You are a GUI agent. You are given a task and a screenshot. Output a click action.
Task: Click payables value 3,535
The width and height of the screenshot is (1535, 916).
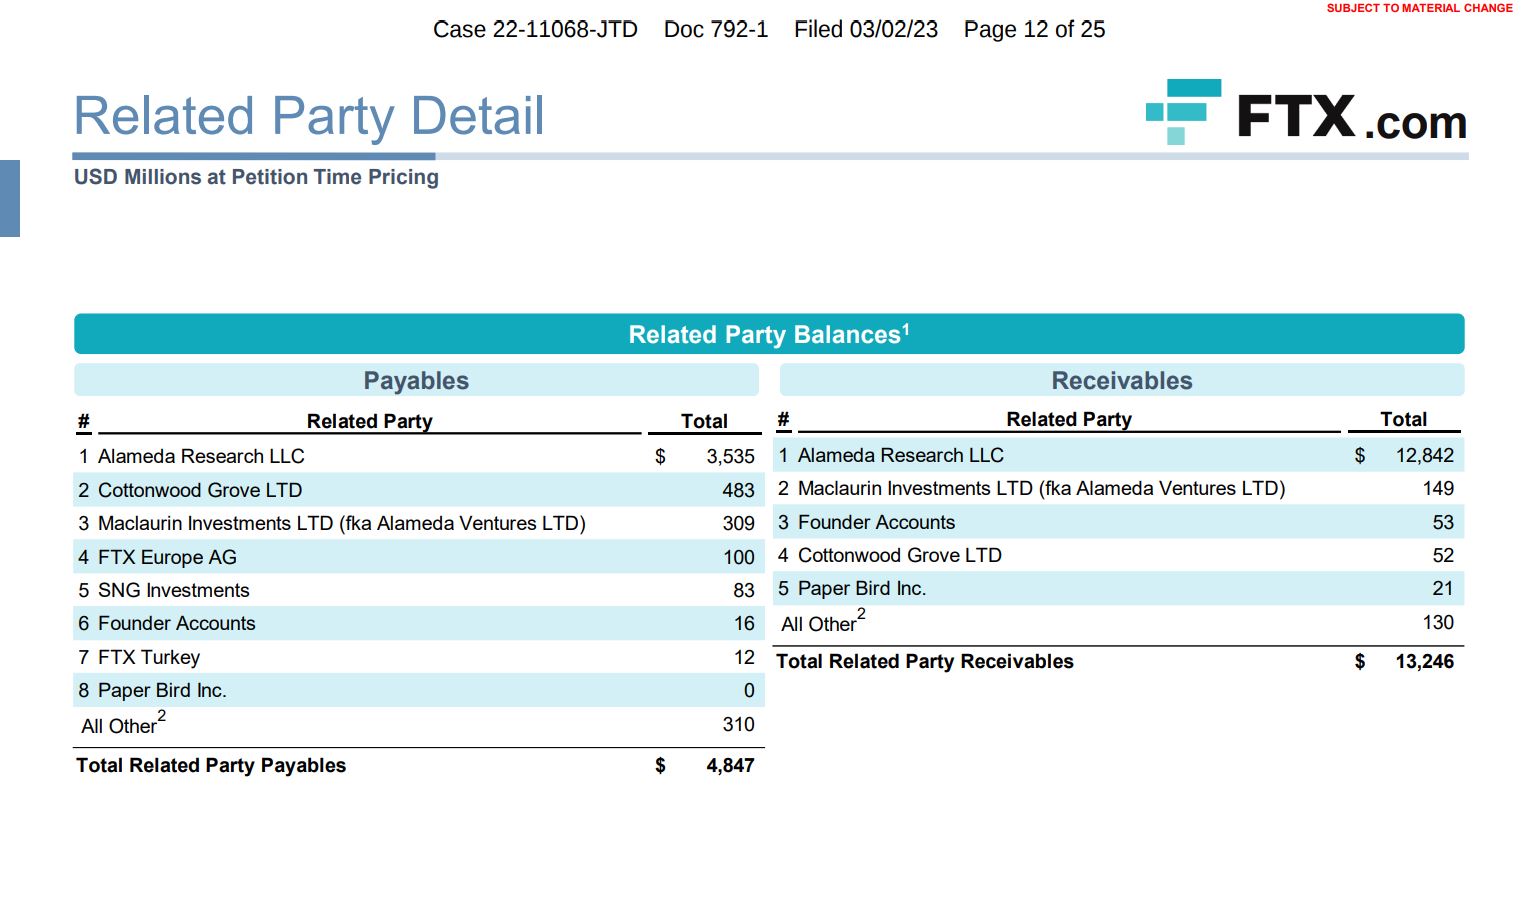pos(730,456)
